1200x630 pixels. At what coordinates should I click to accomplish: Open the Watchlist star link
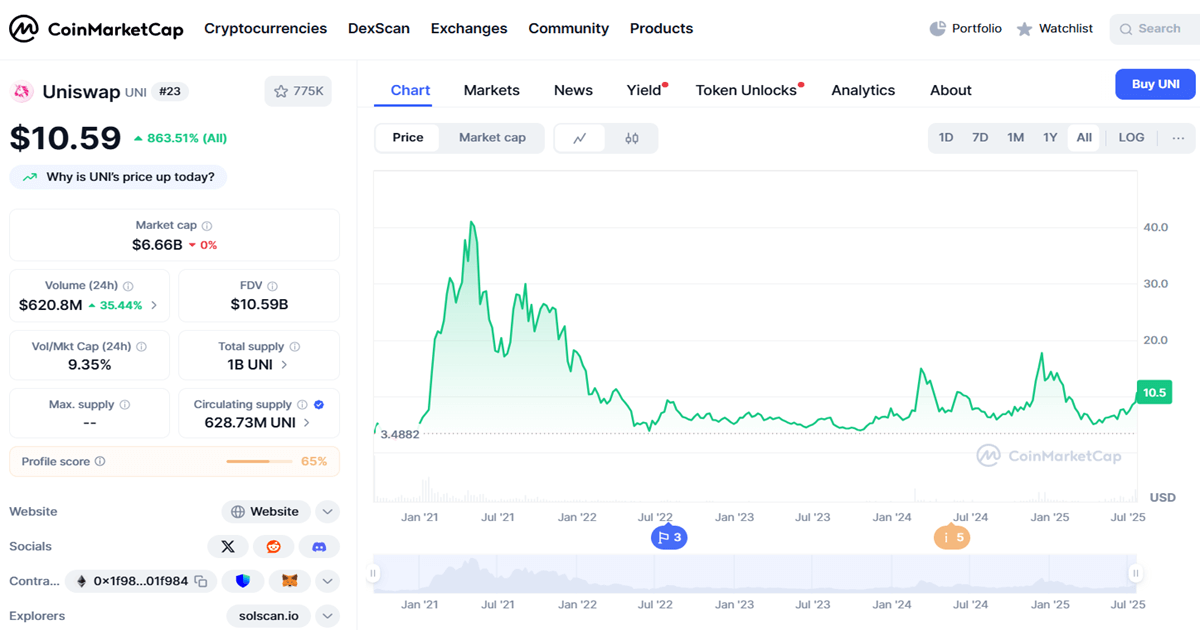[1054, 29]
